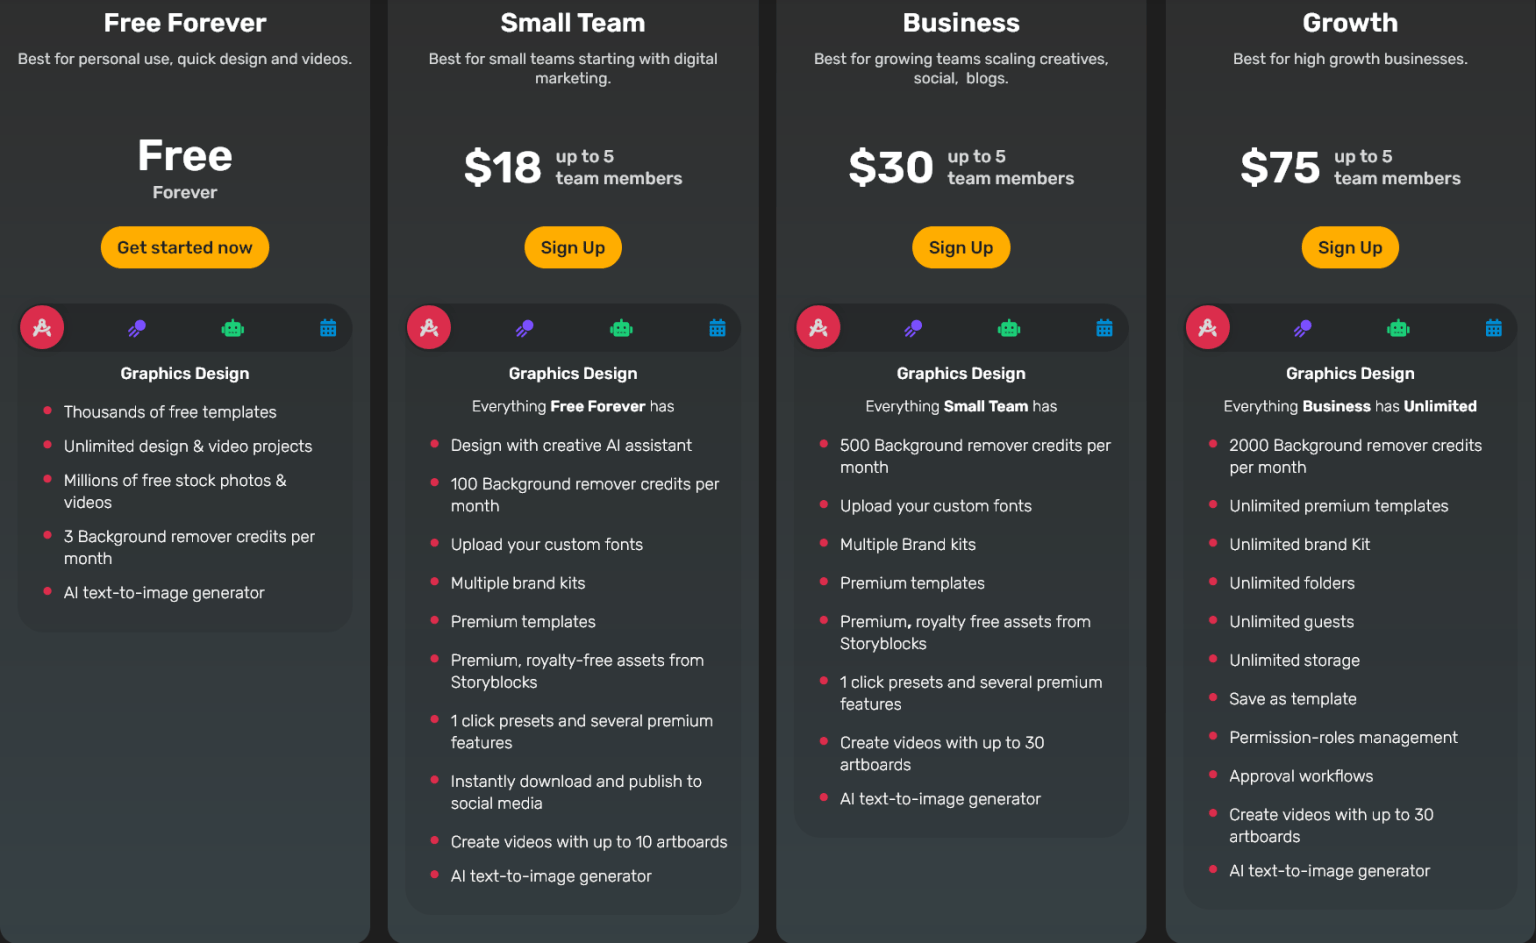Click the blue calendar icon in Small Team card
Image resolution: width=1536 pixels, height=943 pixels.
(716, 327)
